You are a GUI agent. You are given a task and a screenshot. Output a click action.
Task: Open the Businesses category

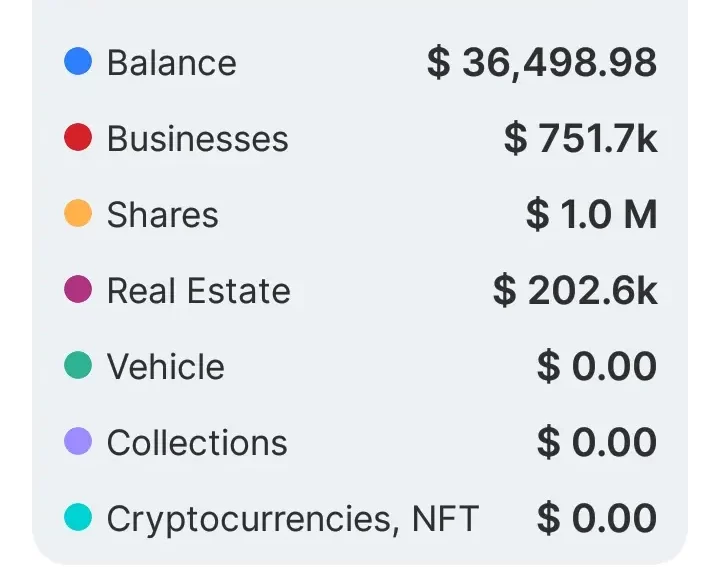click(197, 139)
